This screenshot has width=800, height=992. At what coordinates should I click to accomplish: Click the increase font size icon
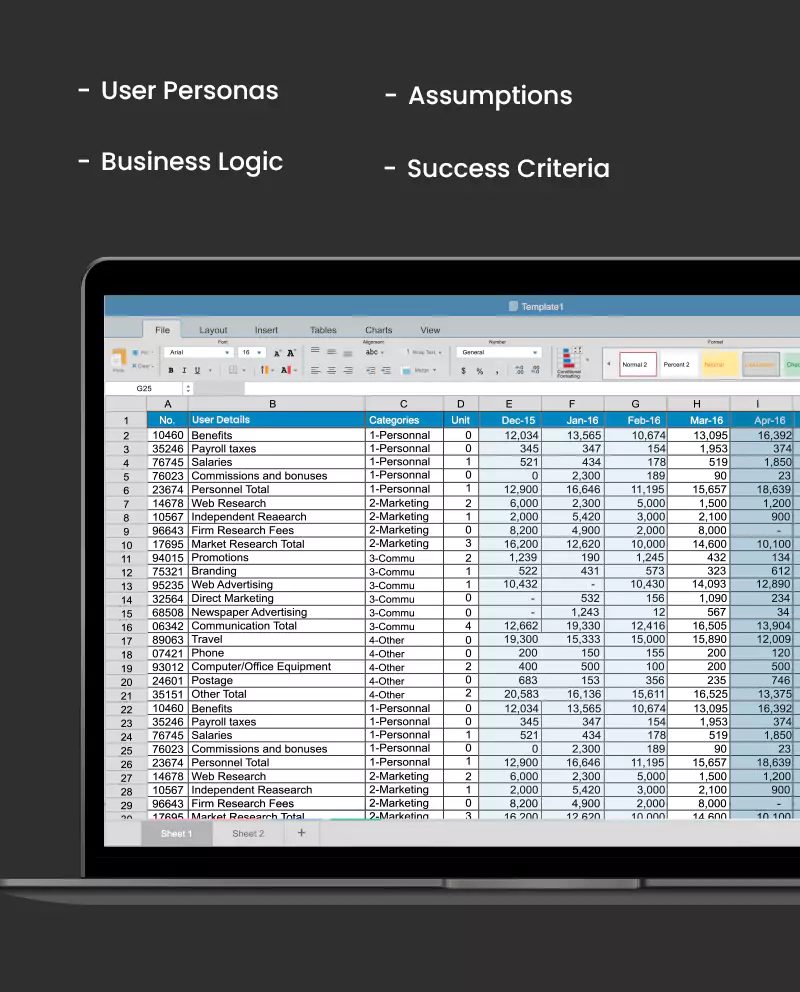[x=277, y=353]
